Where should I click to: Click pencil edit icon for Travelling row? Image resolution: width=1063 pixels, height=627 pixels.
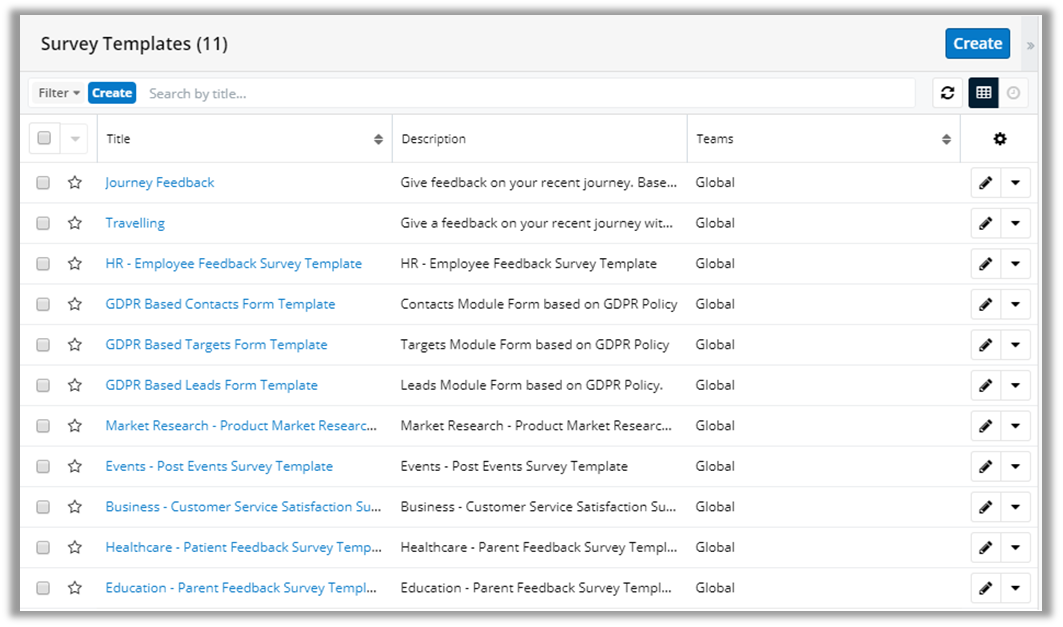tap(985, 223)
